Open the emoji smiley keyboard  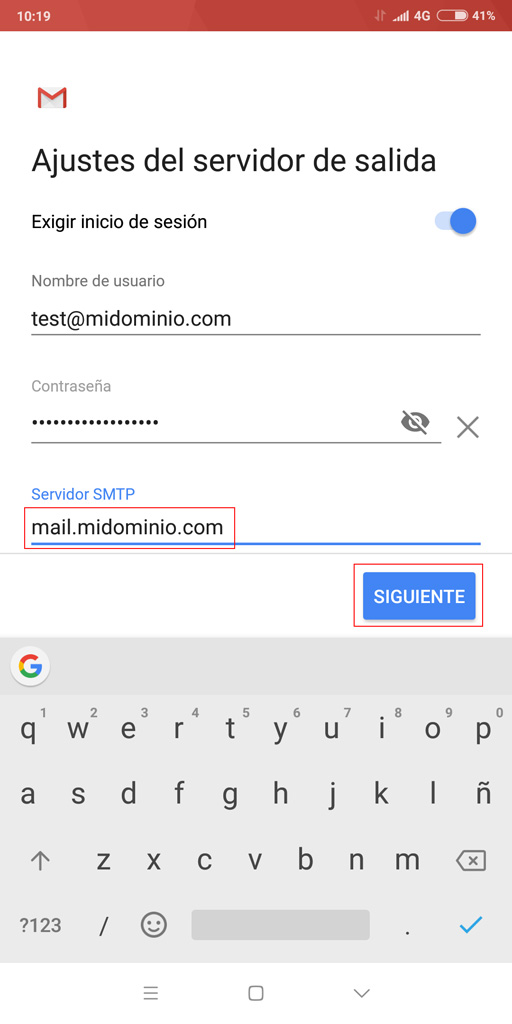(154, 925)
